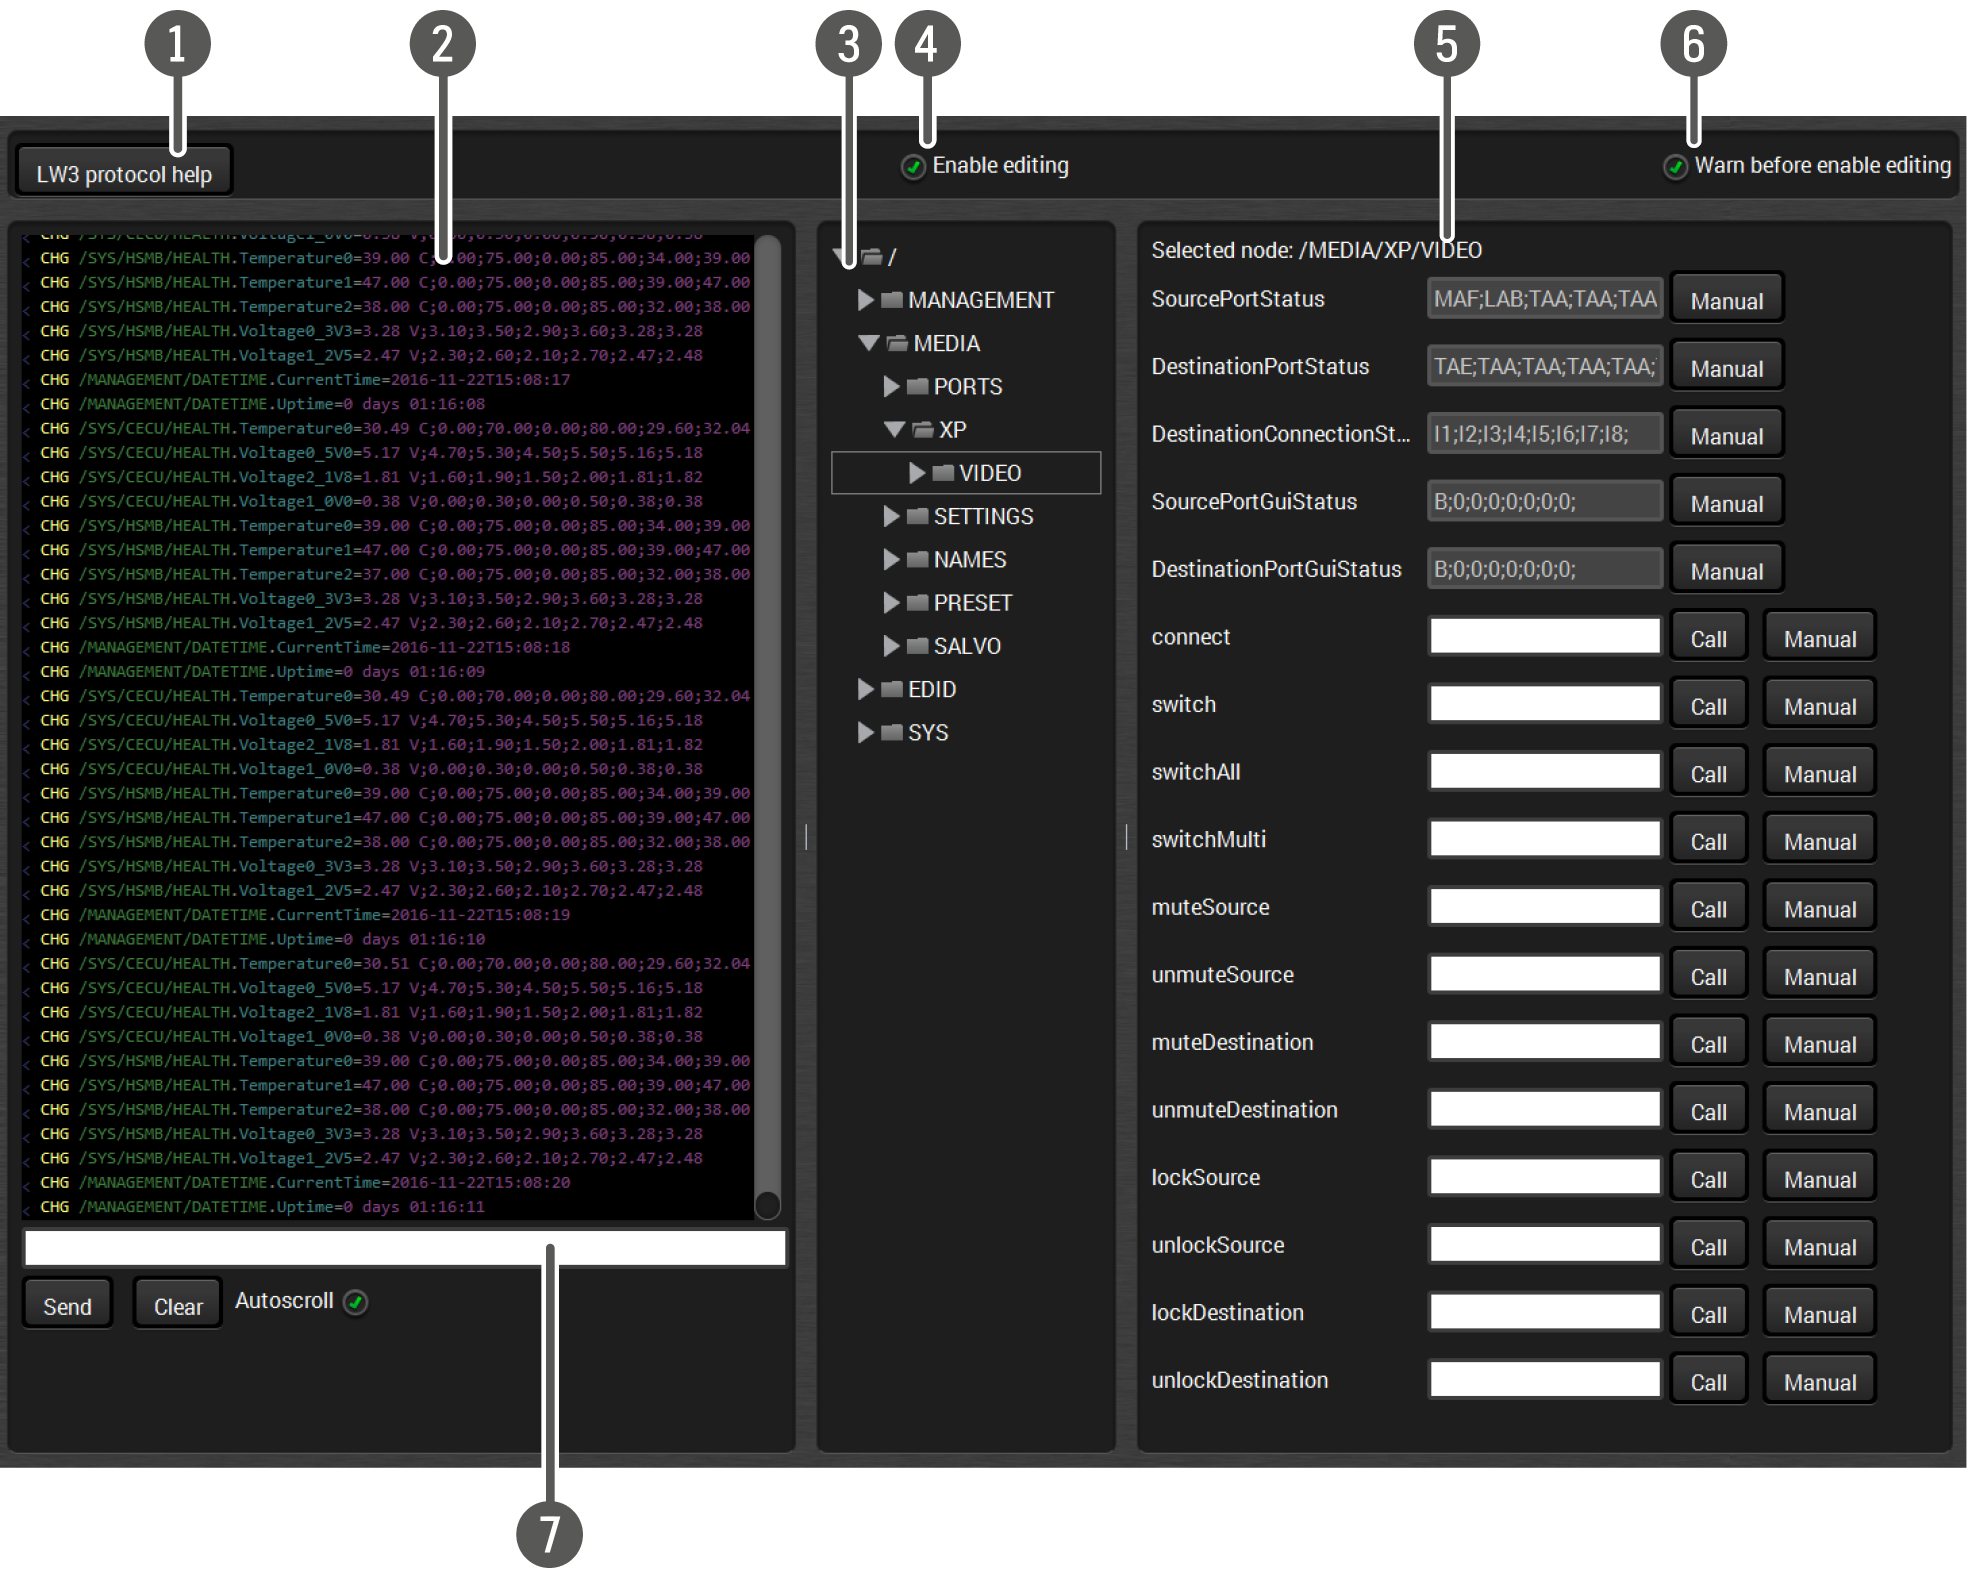Select the SETTINGS tree node label
Image resolution: width=1967 pixels, height=1572 pixels.
pyautogui.click(x=983, y=516)
